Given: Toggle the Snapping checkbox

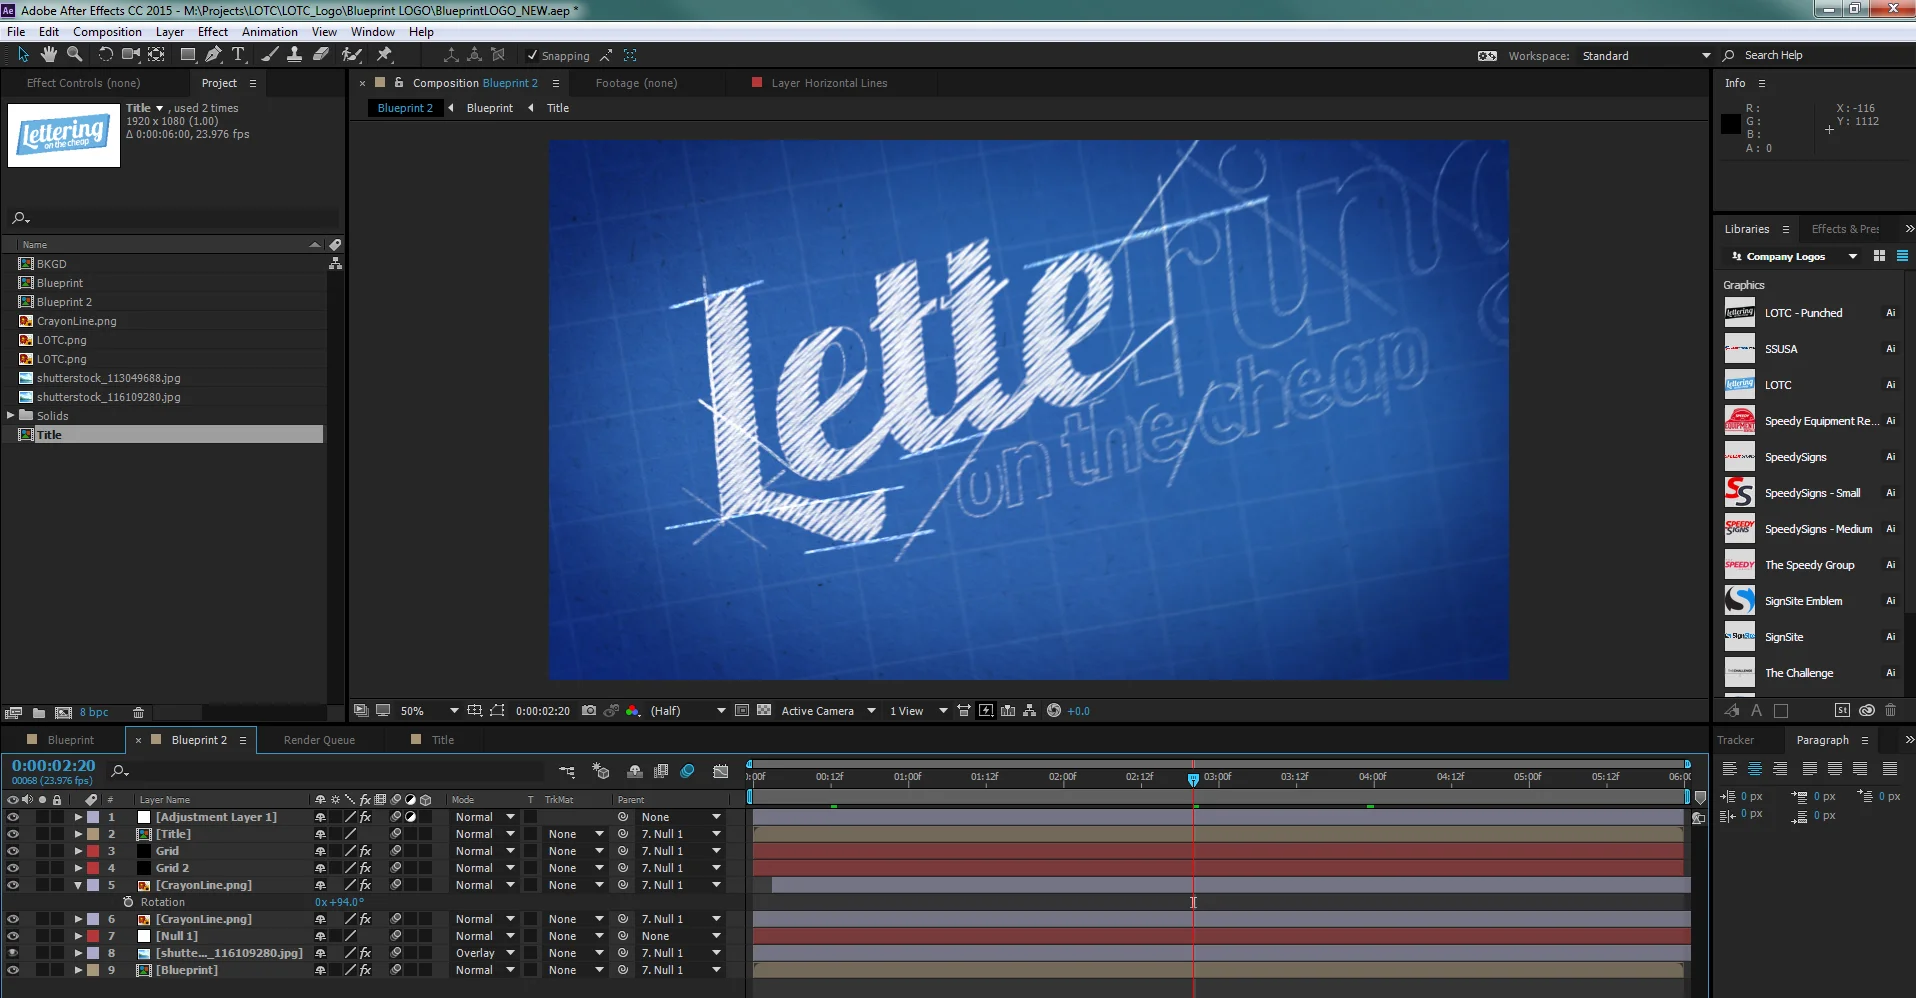Looking at the screenshot, I should tap(532, 56).
